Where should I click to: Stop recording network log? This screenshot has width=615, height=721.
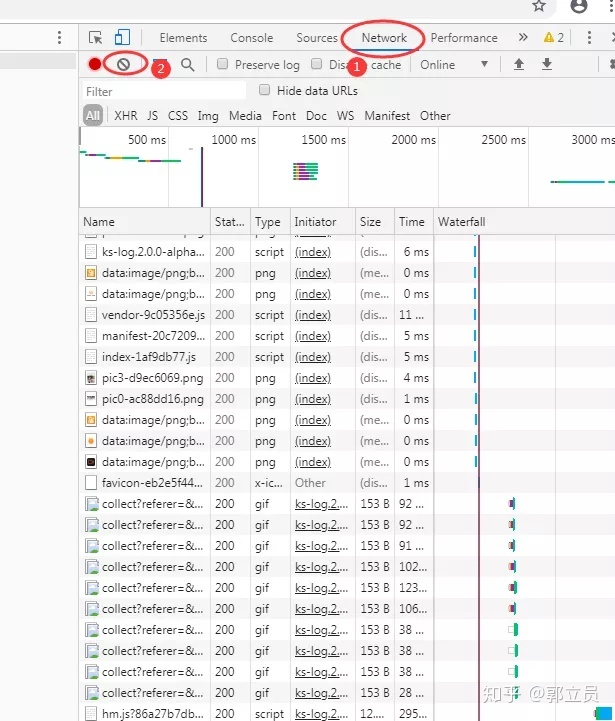[95, 64]
